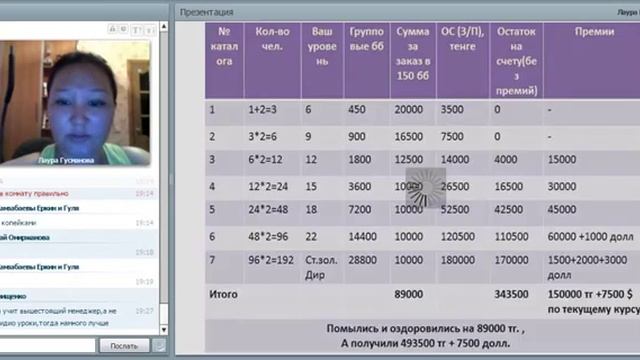This screenshot has height=360, width=640.
Task: Click the balance value 170000
Action: click(511, 260)
